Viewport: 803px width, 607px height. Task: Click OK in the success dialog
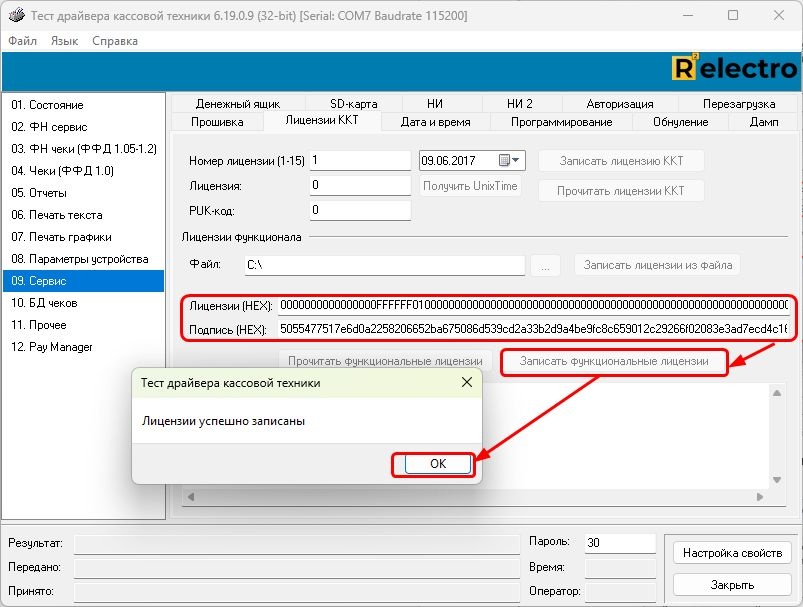437,464
